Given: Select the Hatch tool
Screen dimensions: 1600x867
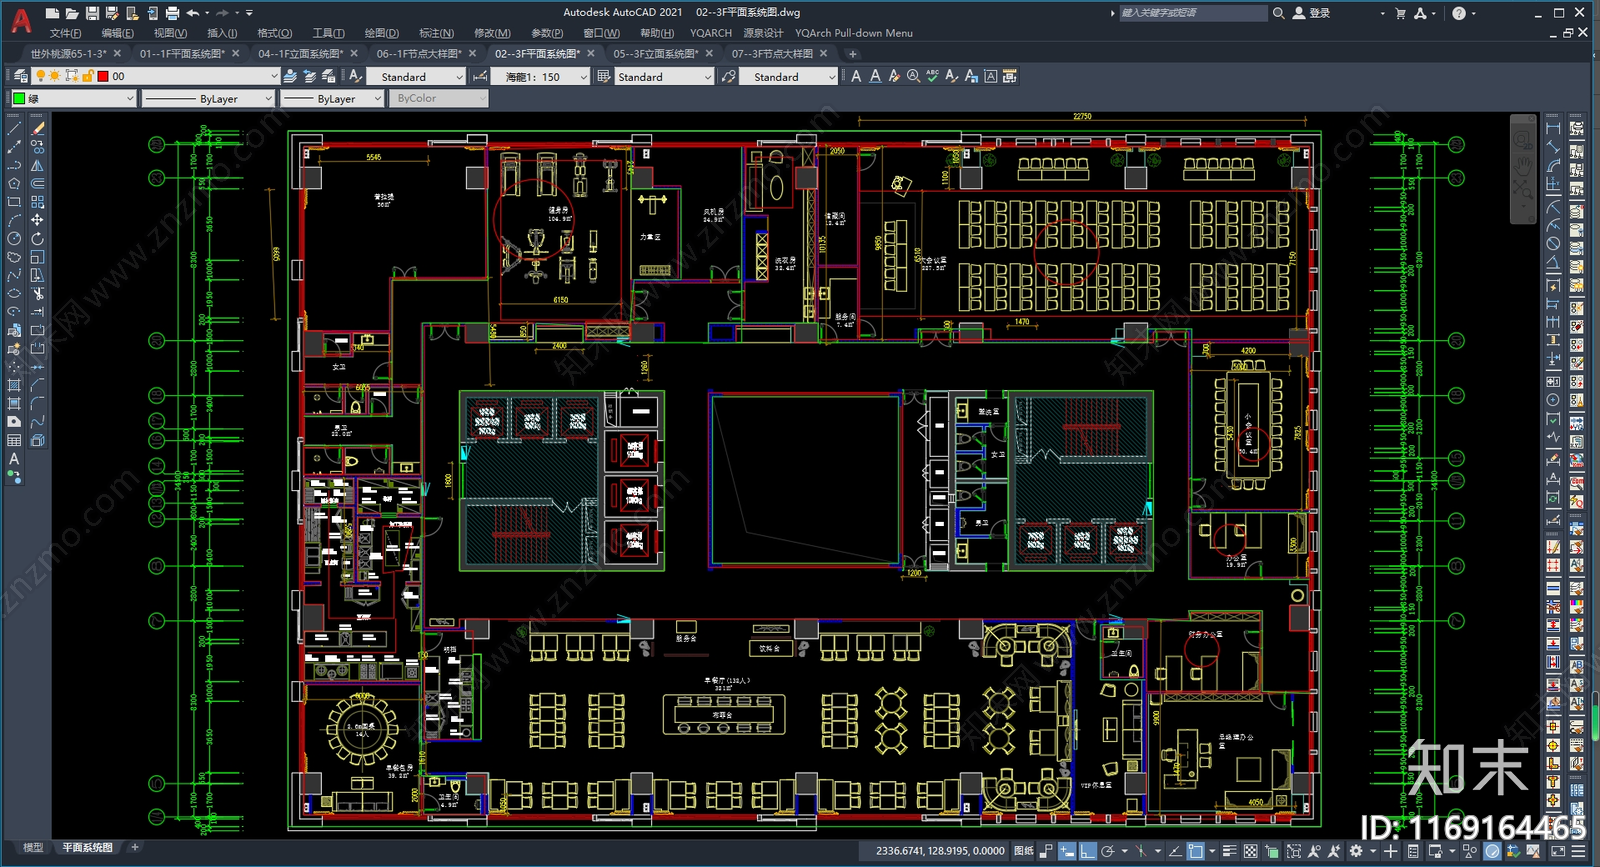Looking at the screenshot, I should tap(14, 385).
